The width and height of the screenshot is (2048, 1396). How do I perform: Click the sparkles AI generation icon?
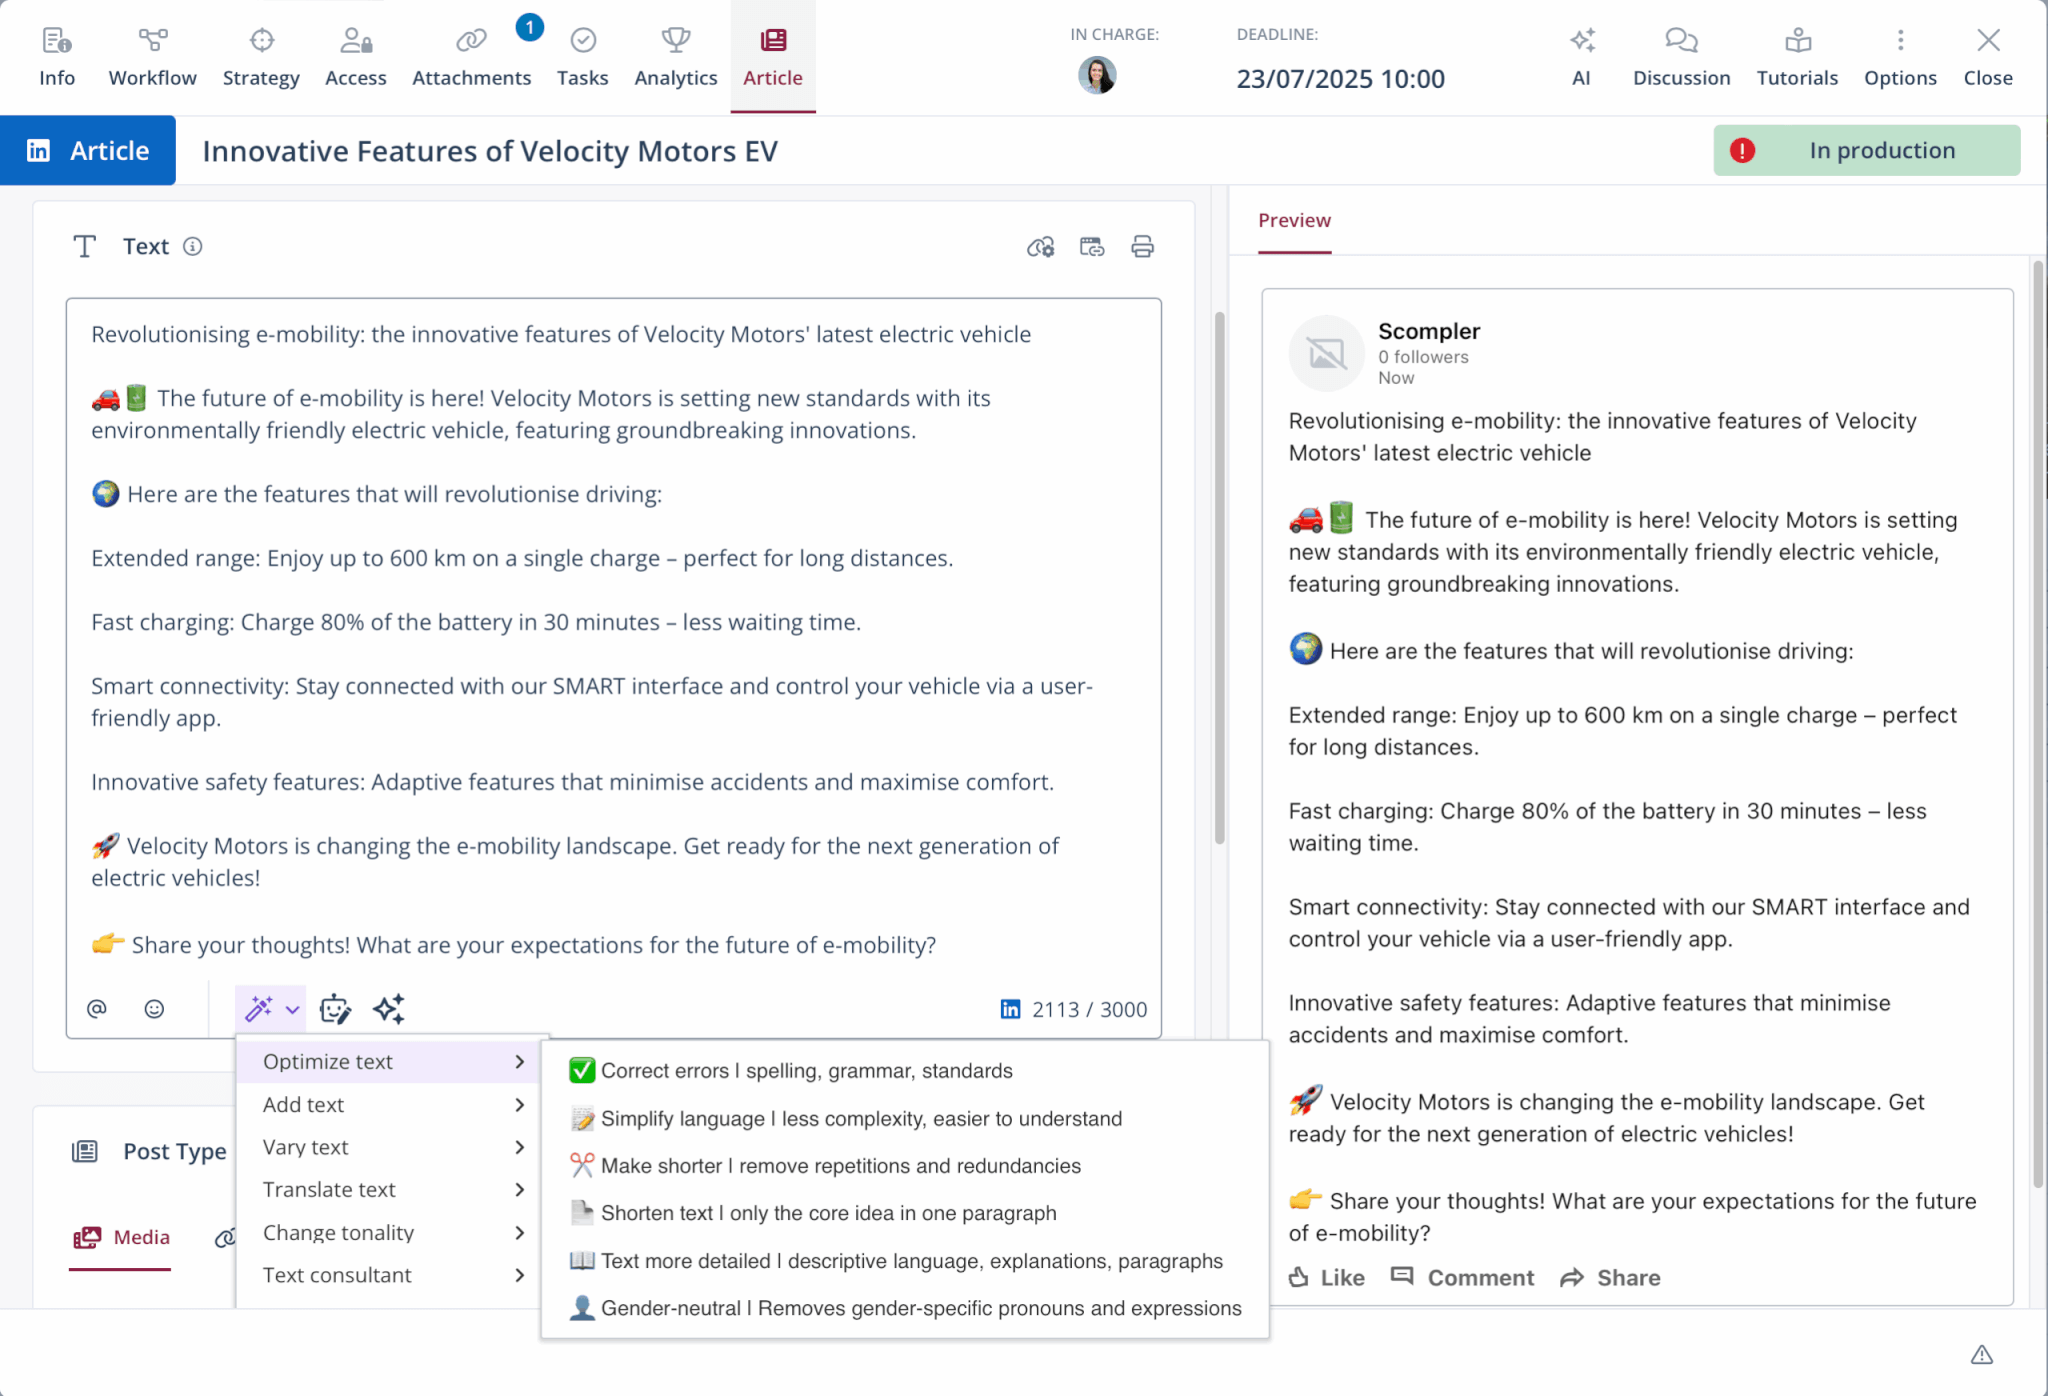(x=390, y=1008)
